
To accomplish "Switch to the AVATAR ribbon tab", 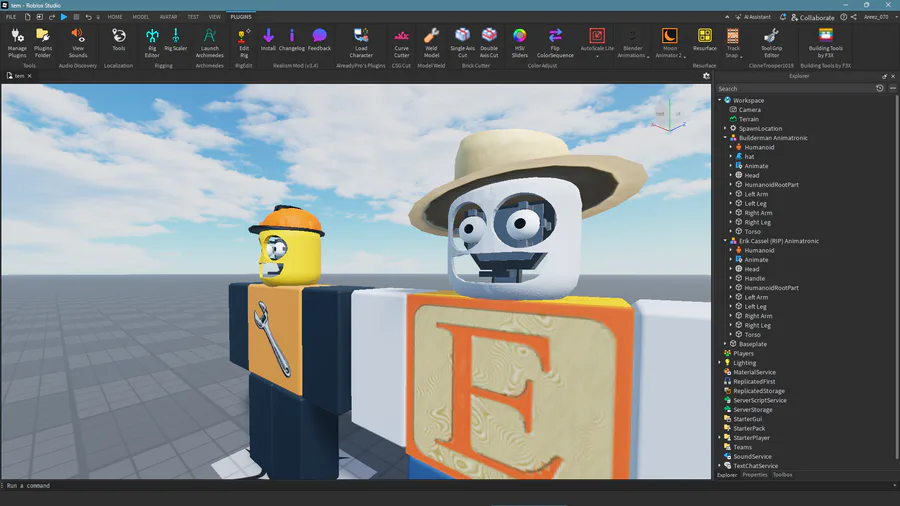I will 168,17.
